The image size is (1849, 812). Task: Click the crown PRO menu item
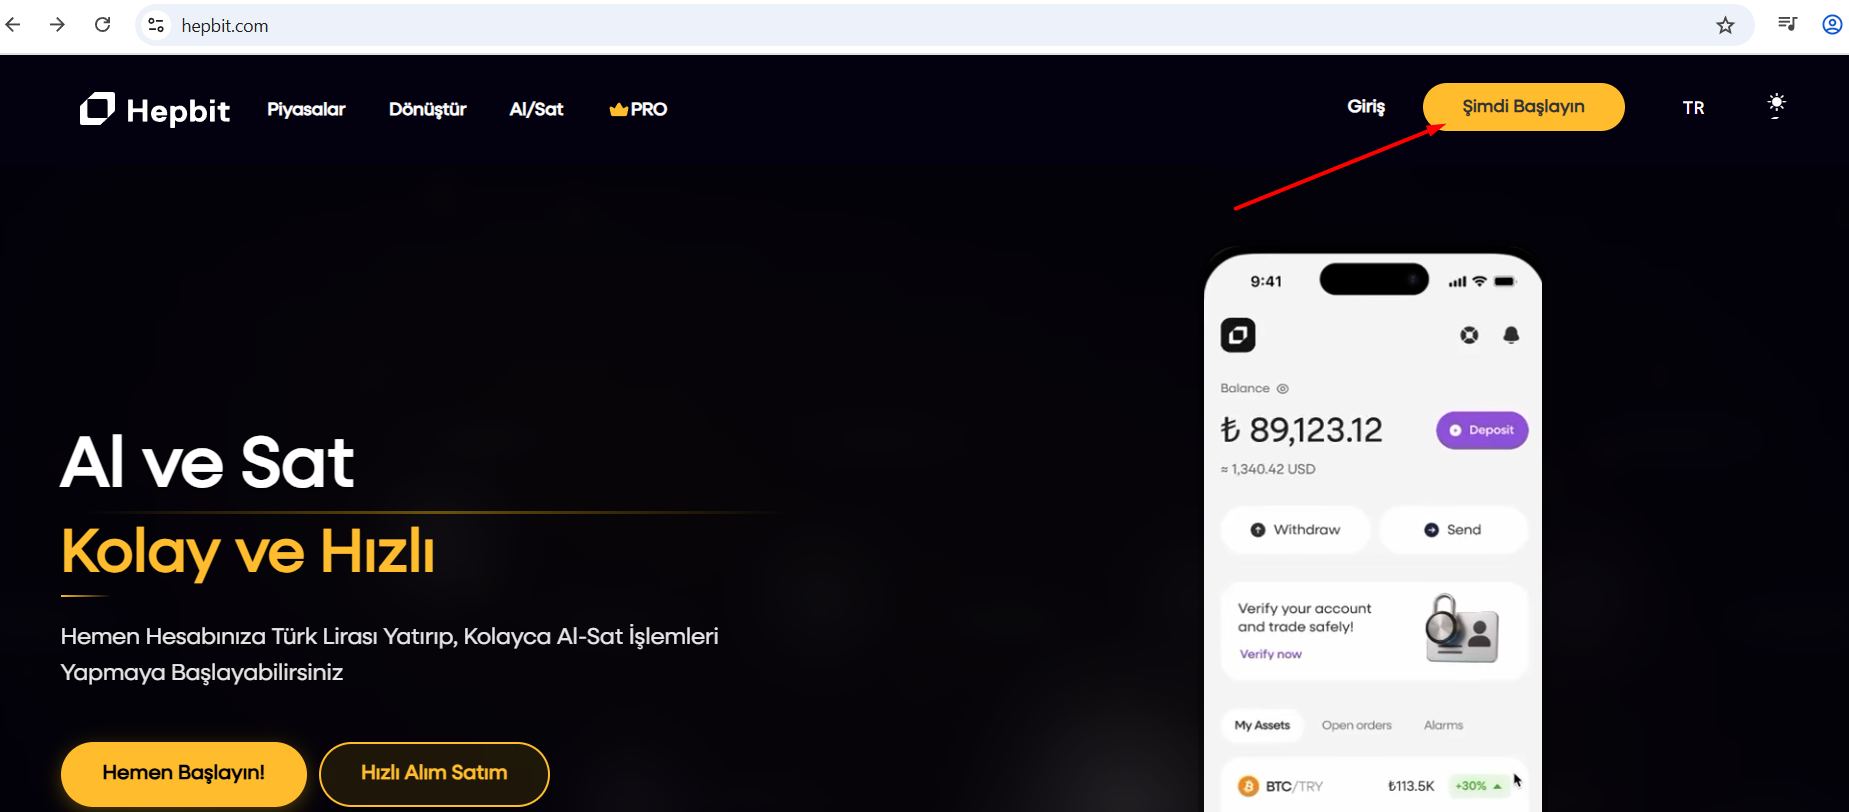pyautogui.click(x=638, y=109)
